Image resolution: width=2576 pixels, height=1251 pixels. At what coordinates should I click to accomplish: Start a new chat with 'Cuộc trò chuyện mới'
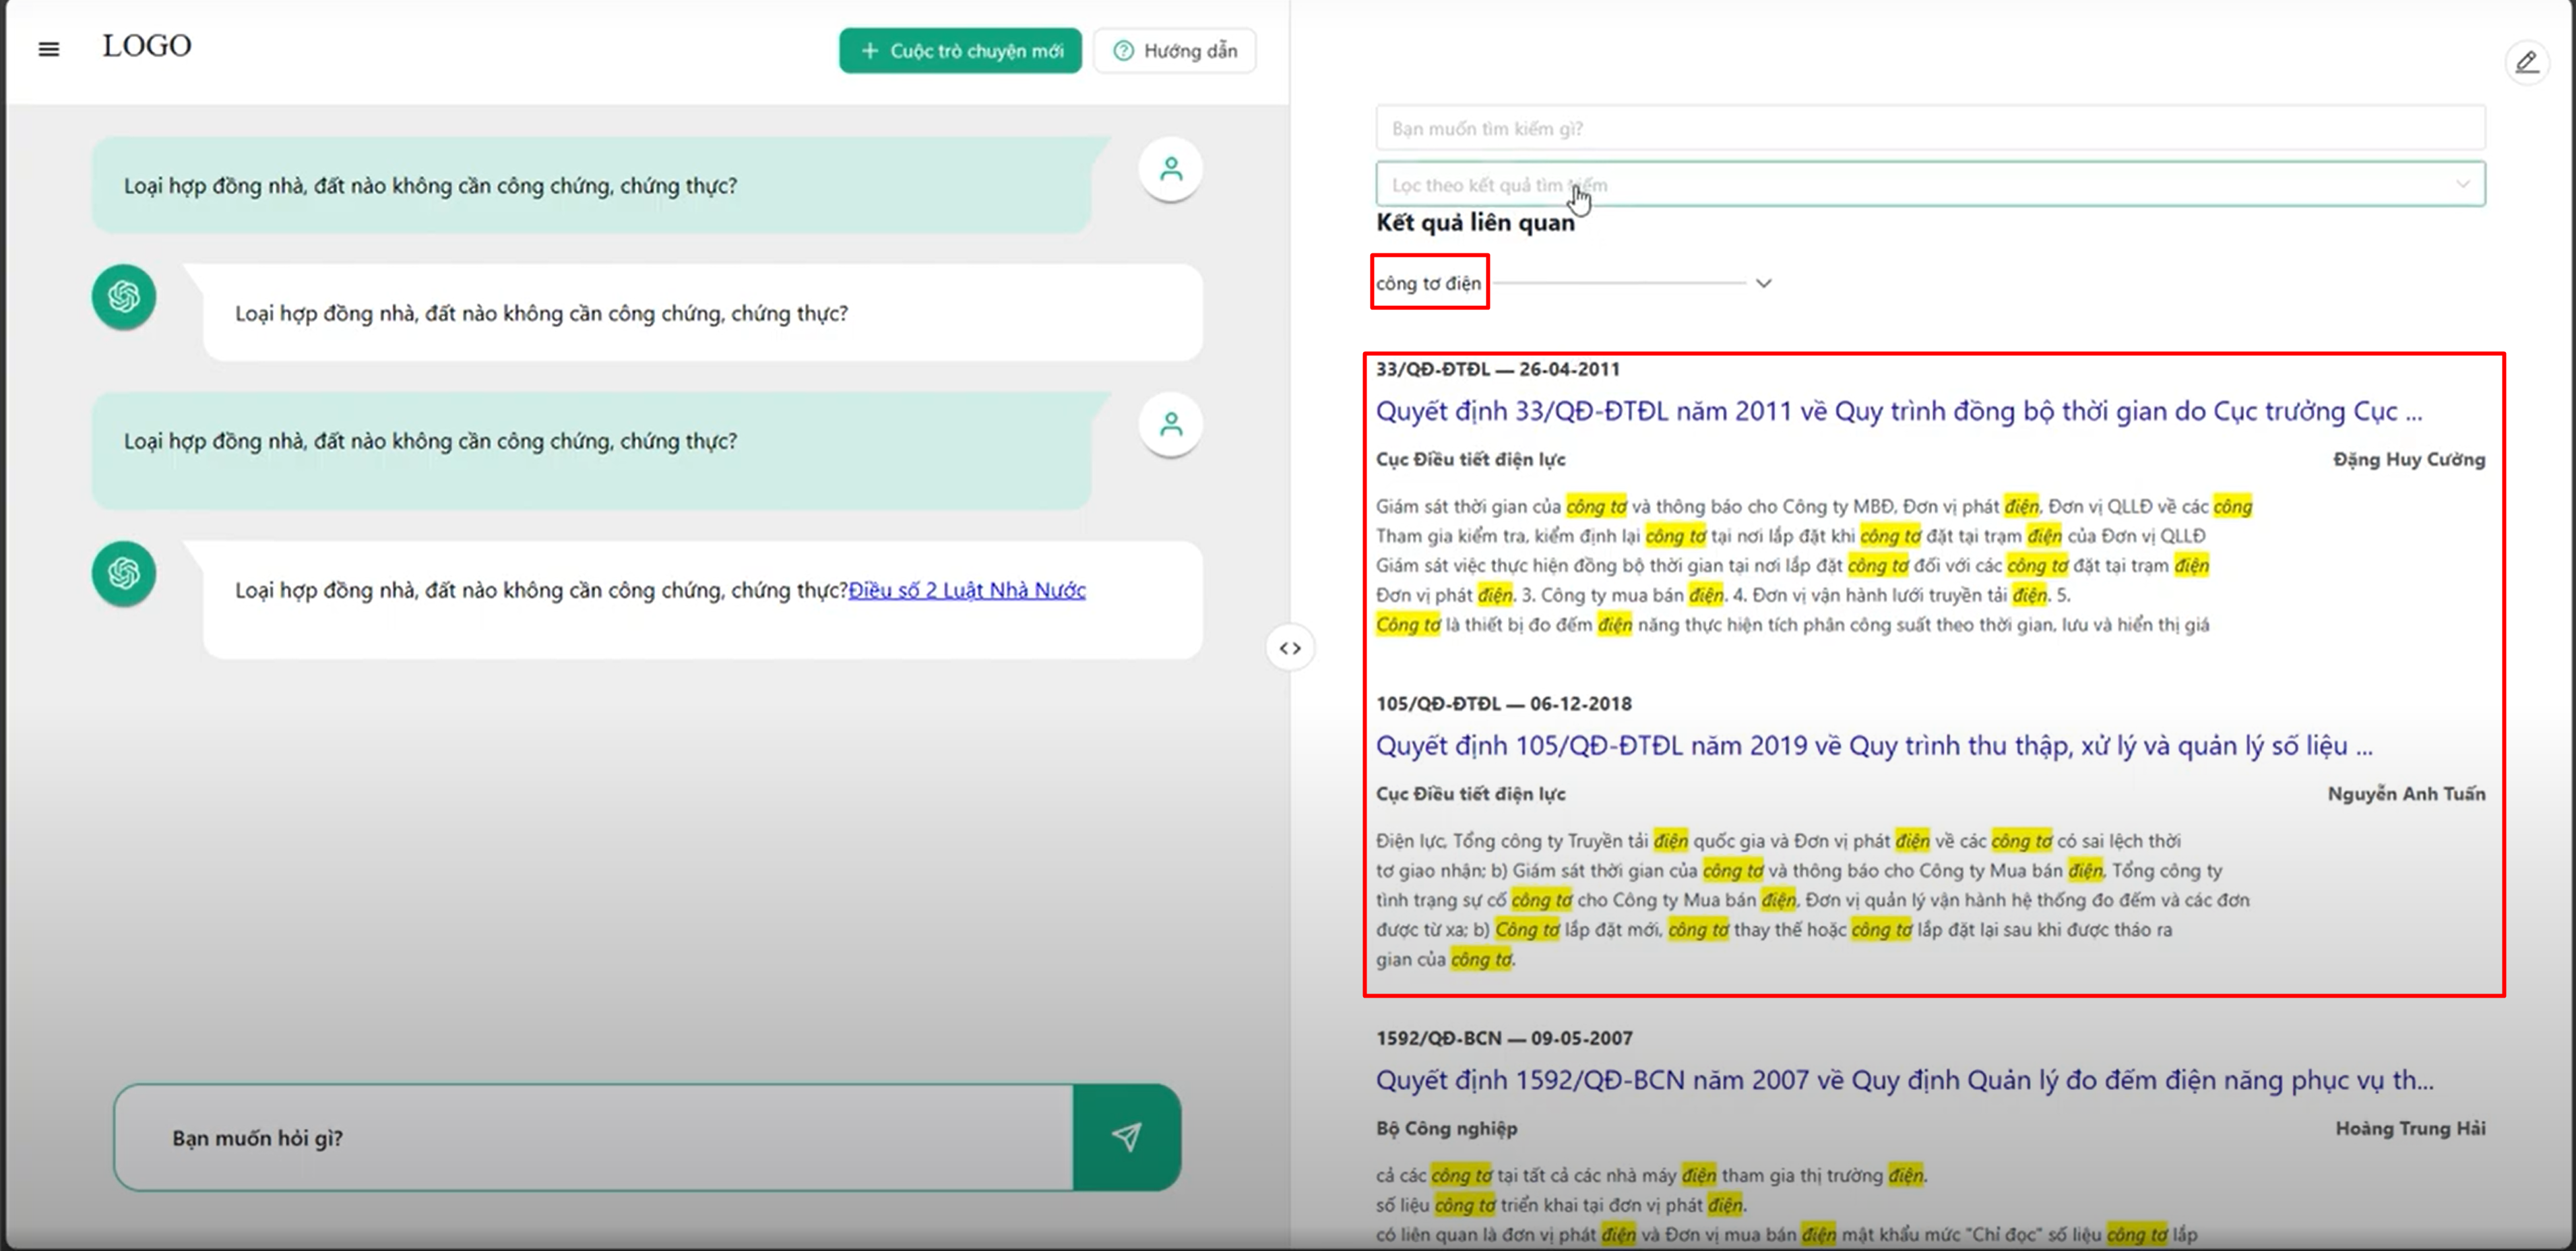coord(960,50)
